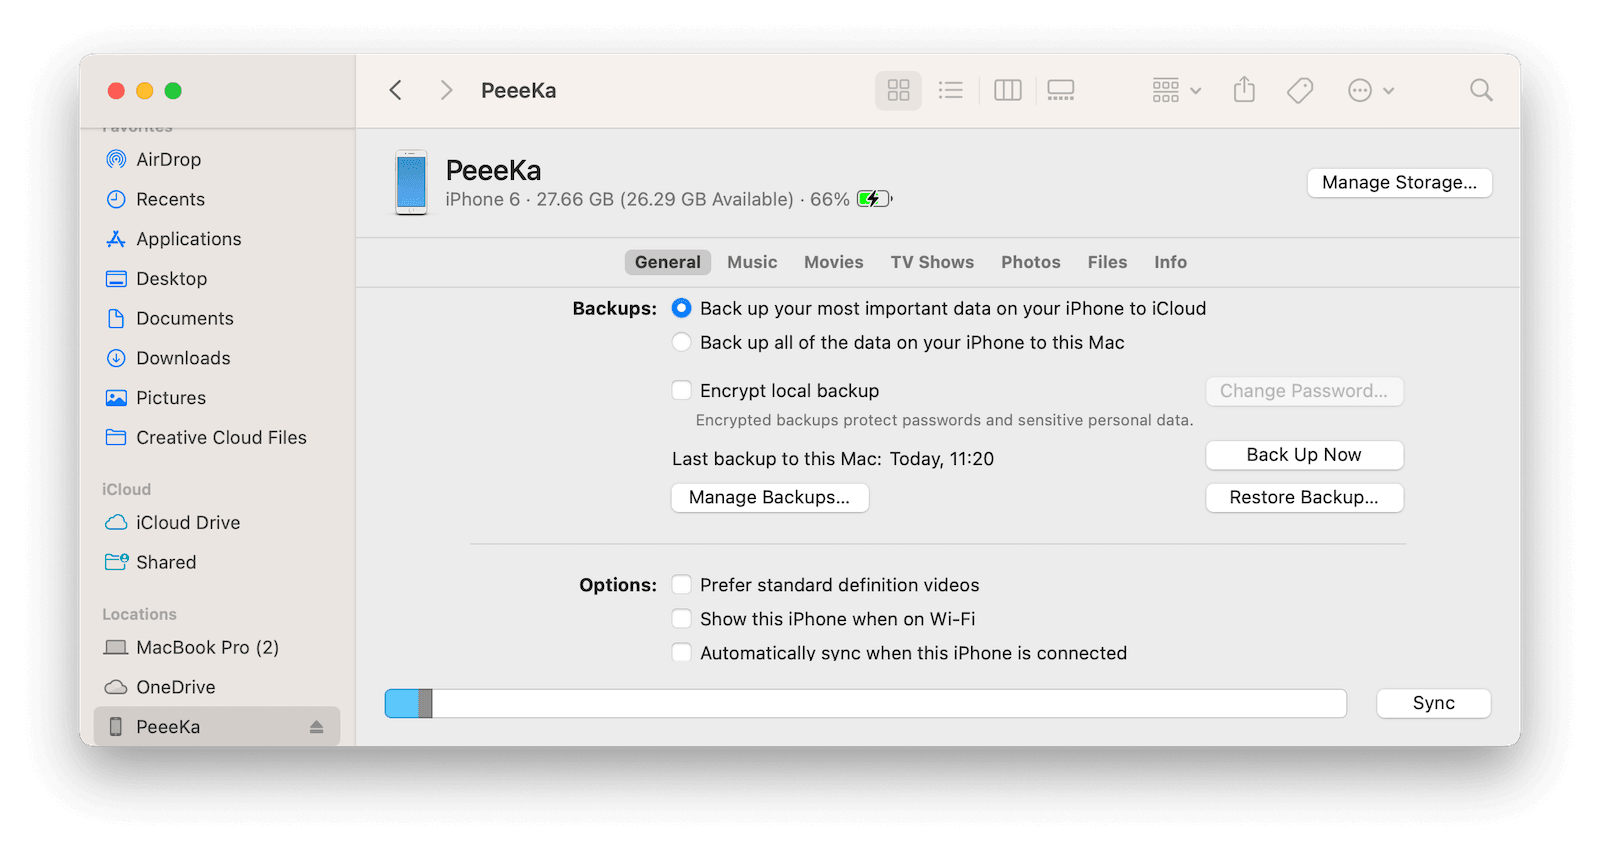
Task: Check Prefer standard definition videos
Action: coord(682,585)
